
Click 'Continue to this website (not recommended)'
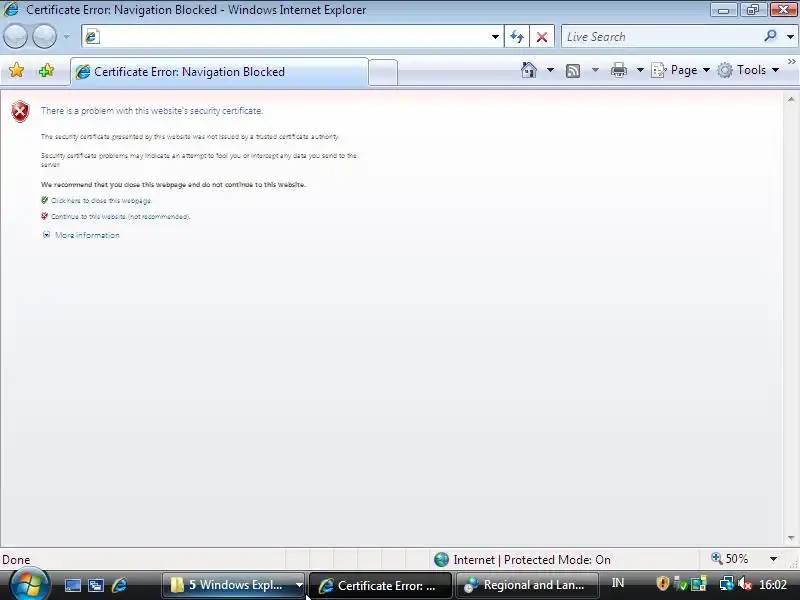pos(120,216)
